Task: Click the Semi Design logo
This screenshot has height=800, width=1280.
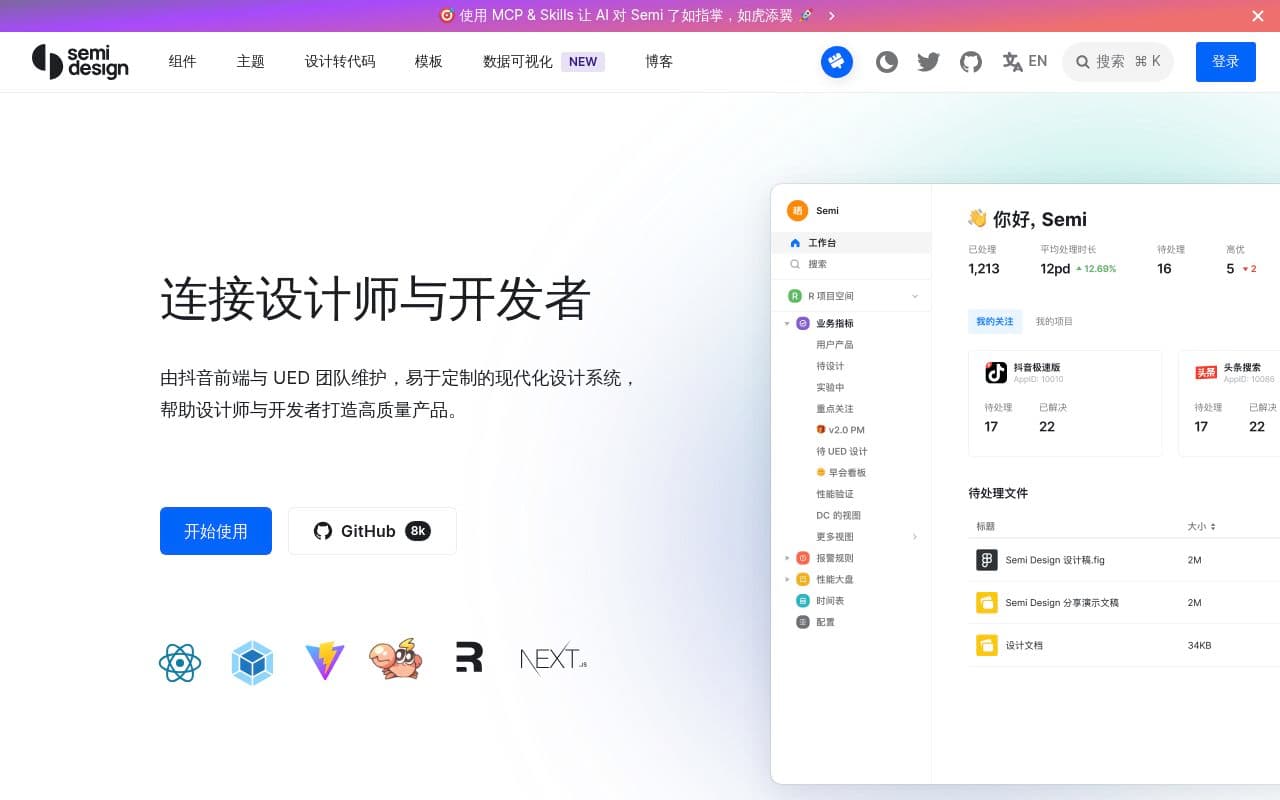Action: [80, 62]
